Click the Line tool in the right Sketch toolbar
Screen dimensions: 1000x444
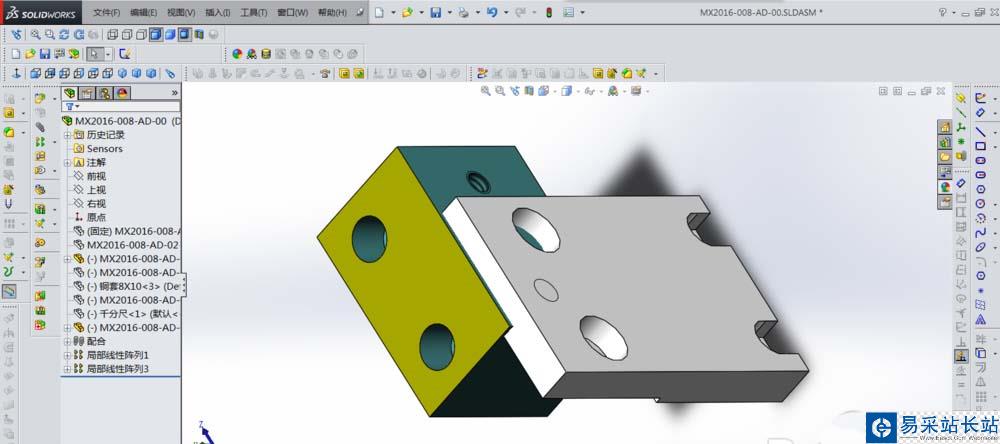981,131
